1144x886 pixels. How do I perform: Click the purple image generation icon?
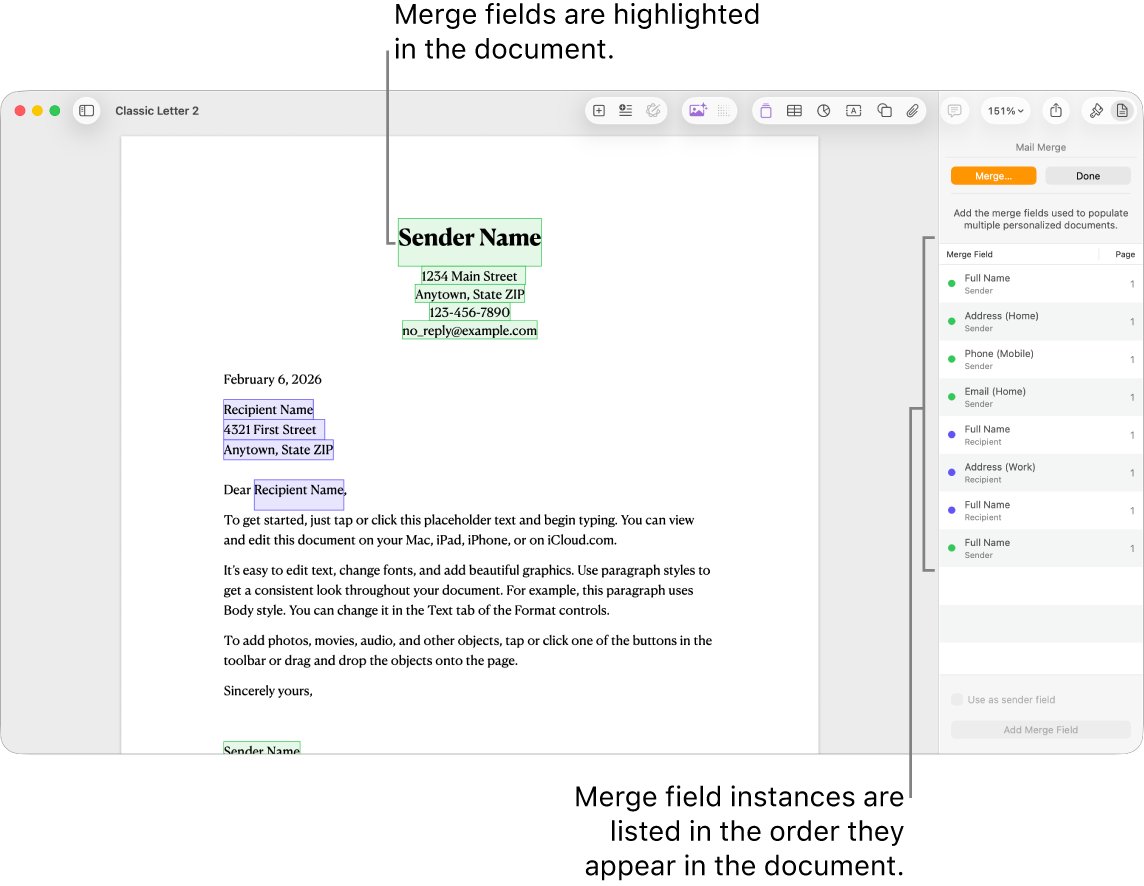[x=697, y=111]
